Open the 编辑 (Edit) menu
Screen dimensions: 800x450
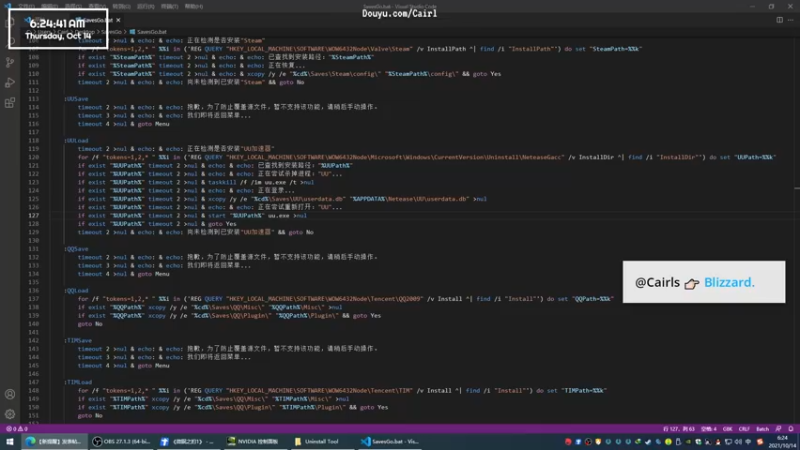(49, 6)
